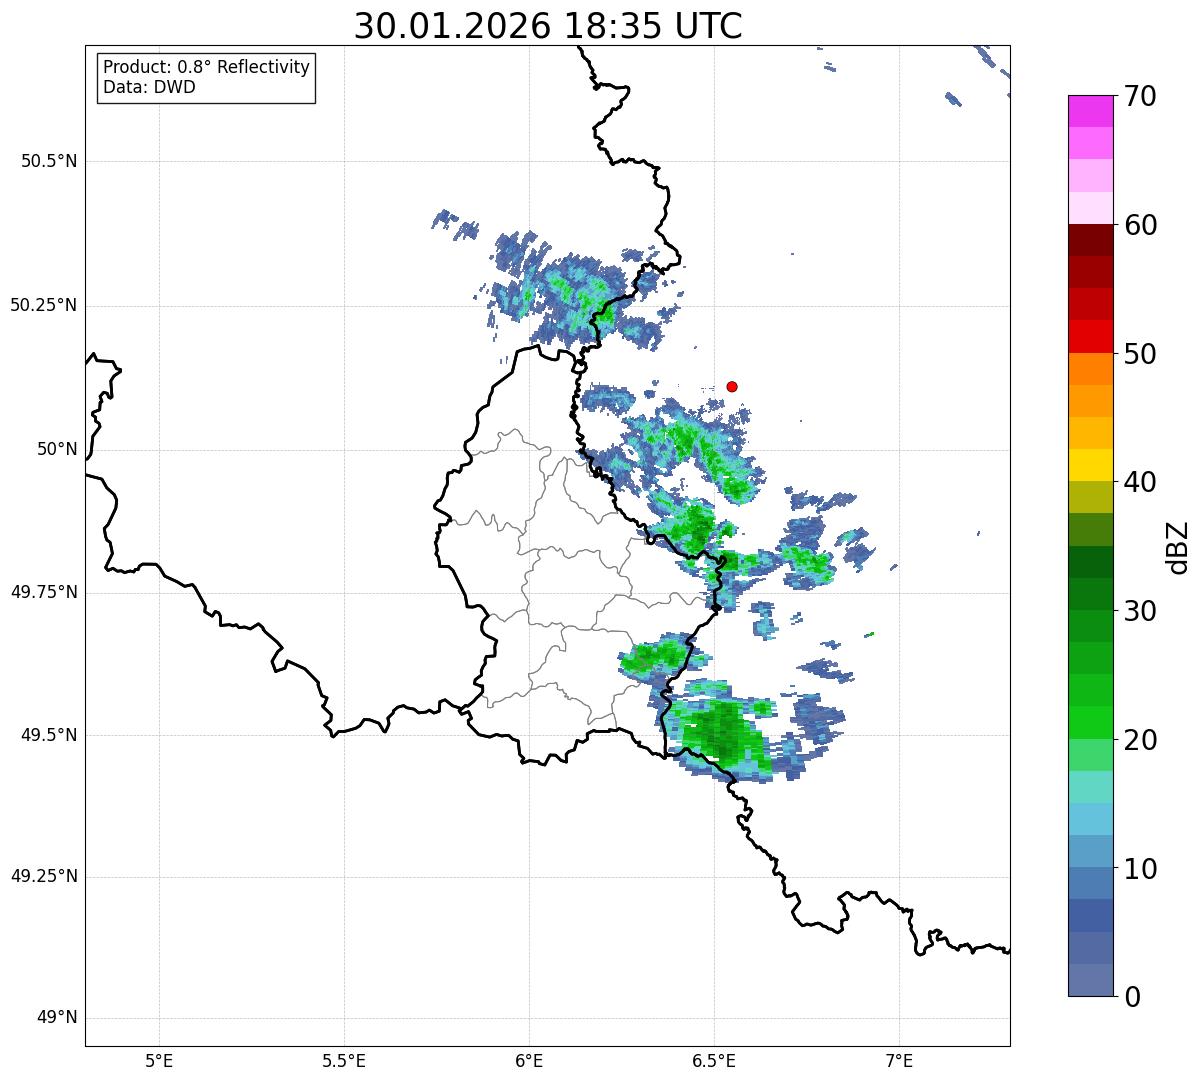Click the title '30.01.2026 18:35 UTC'

(x=548, y=26)
